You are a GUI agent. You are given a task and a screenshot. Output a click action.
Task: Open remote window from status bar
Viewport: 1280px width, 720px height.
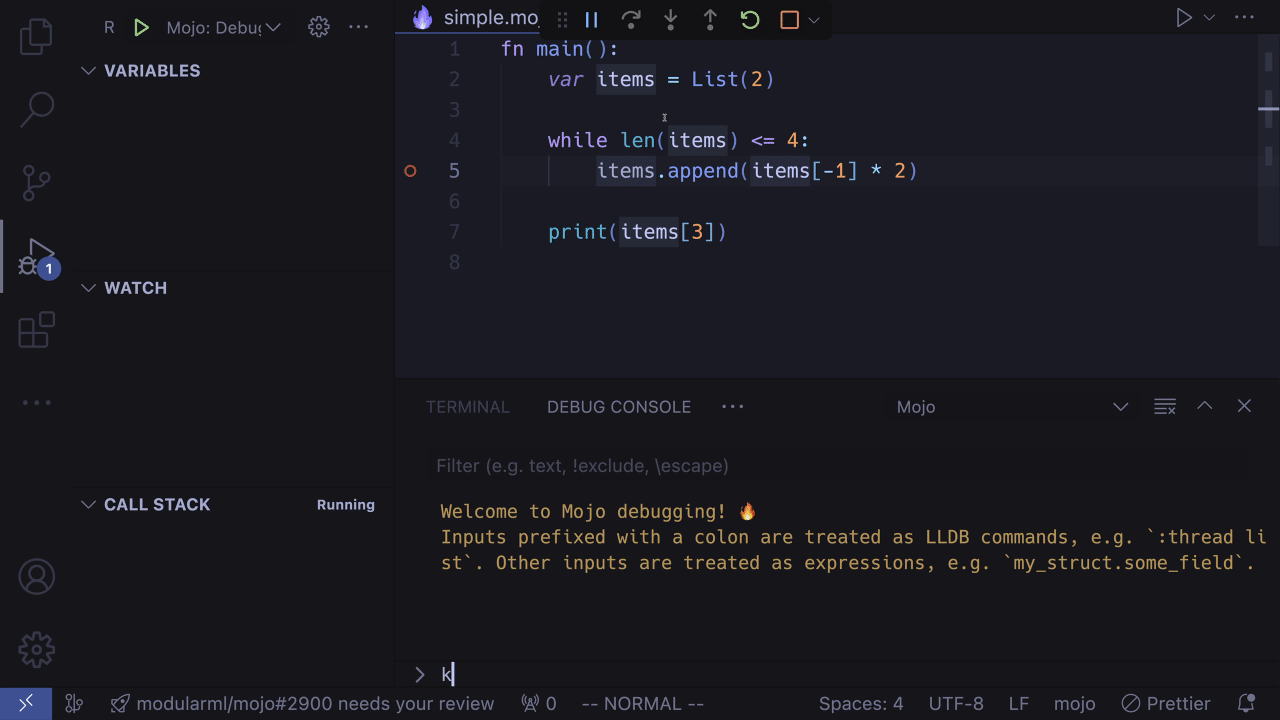[x=26, y=704]
